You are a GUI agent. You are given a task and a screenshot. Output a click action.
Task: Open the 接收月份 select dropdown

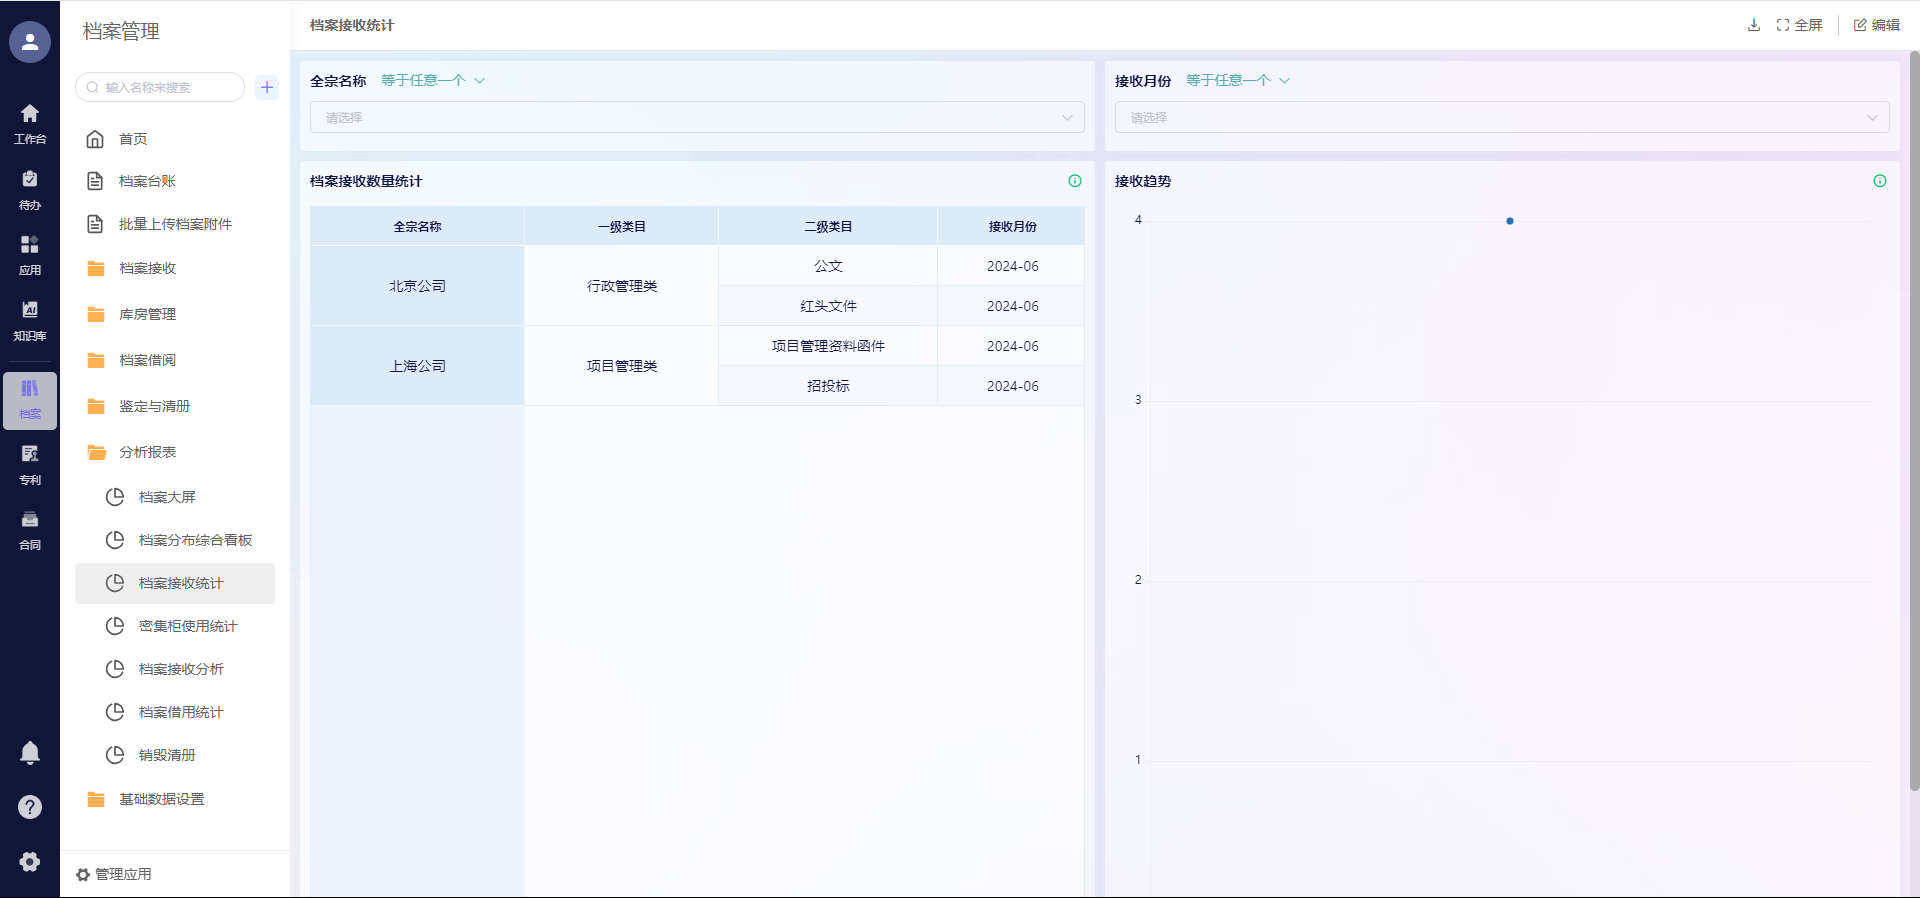coord(1501,117)
